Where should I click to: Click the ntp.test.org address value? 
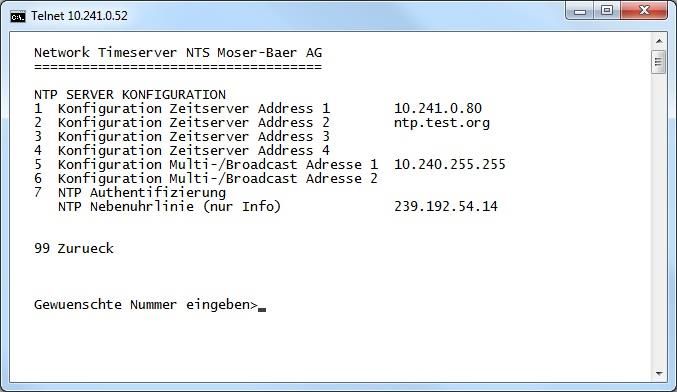[442, 123]
